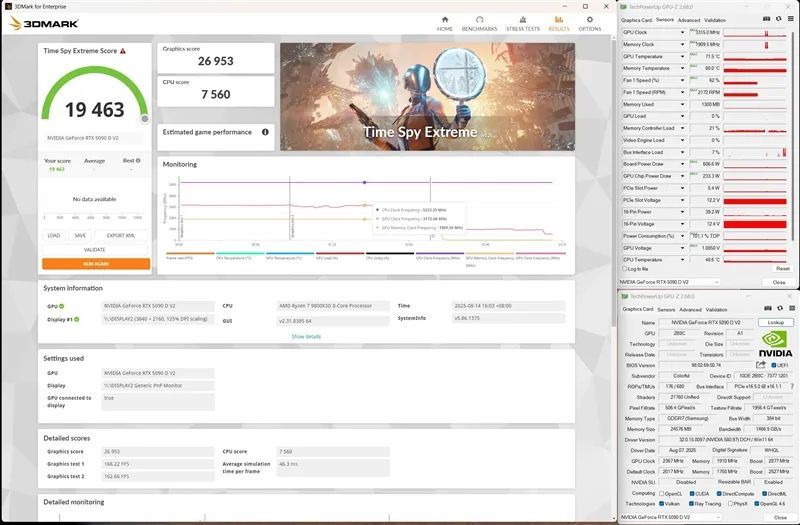Click the Time Spy Extreme warning triangle icon
The image size is (800, 525).
tap(123, 51)
